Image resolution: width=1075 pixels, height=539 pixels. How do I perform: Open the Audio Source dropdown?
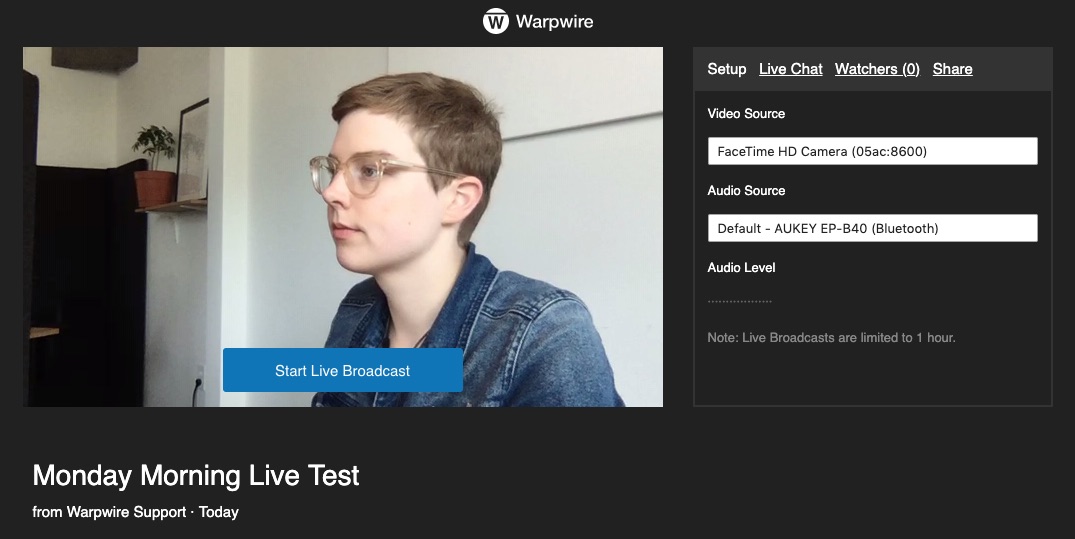(873, 228)
